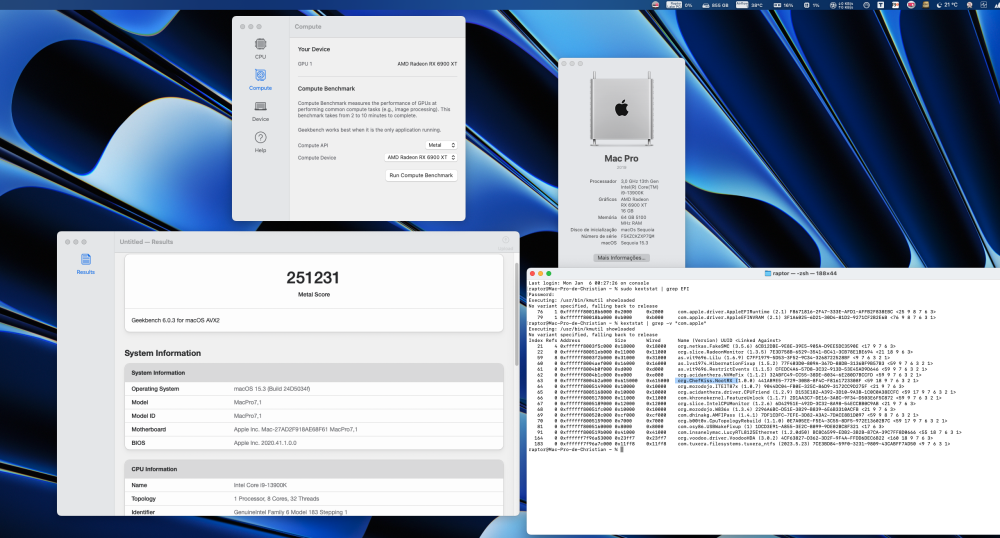Click the Memória 64 GB value

(x=633, y=221)
